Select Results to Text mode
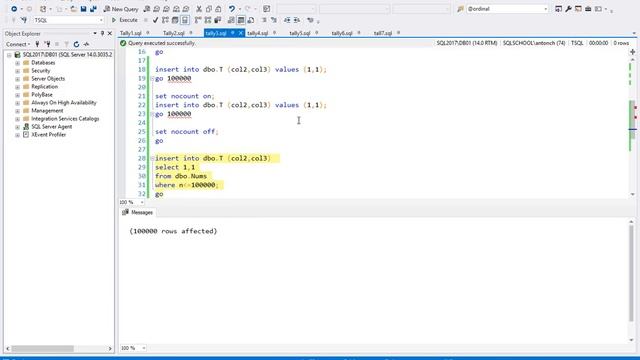Screen dimensions: 640x360 pos(231,20)
